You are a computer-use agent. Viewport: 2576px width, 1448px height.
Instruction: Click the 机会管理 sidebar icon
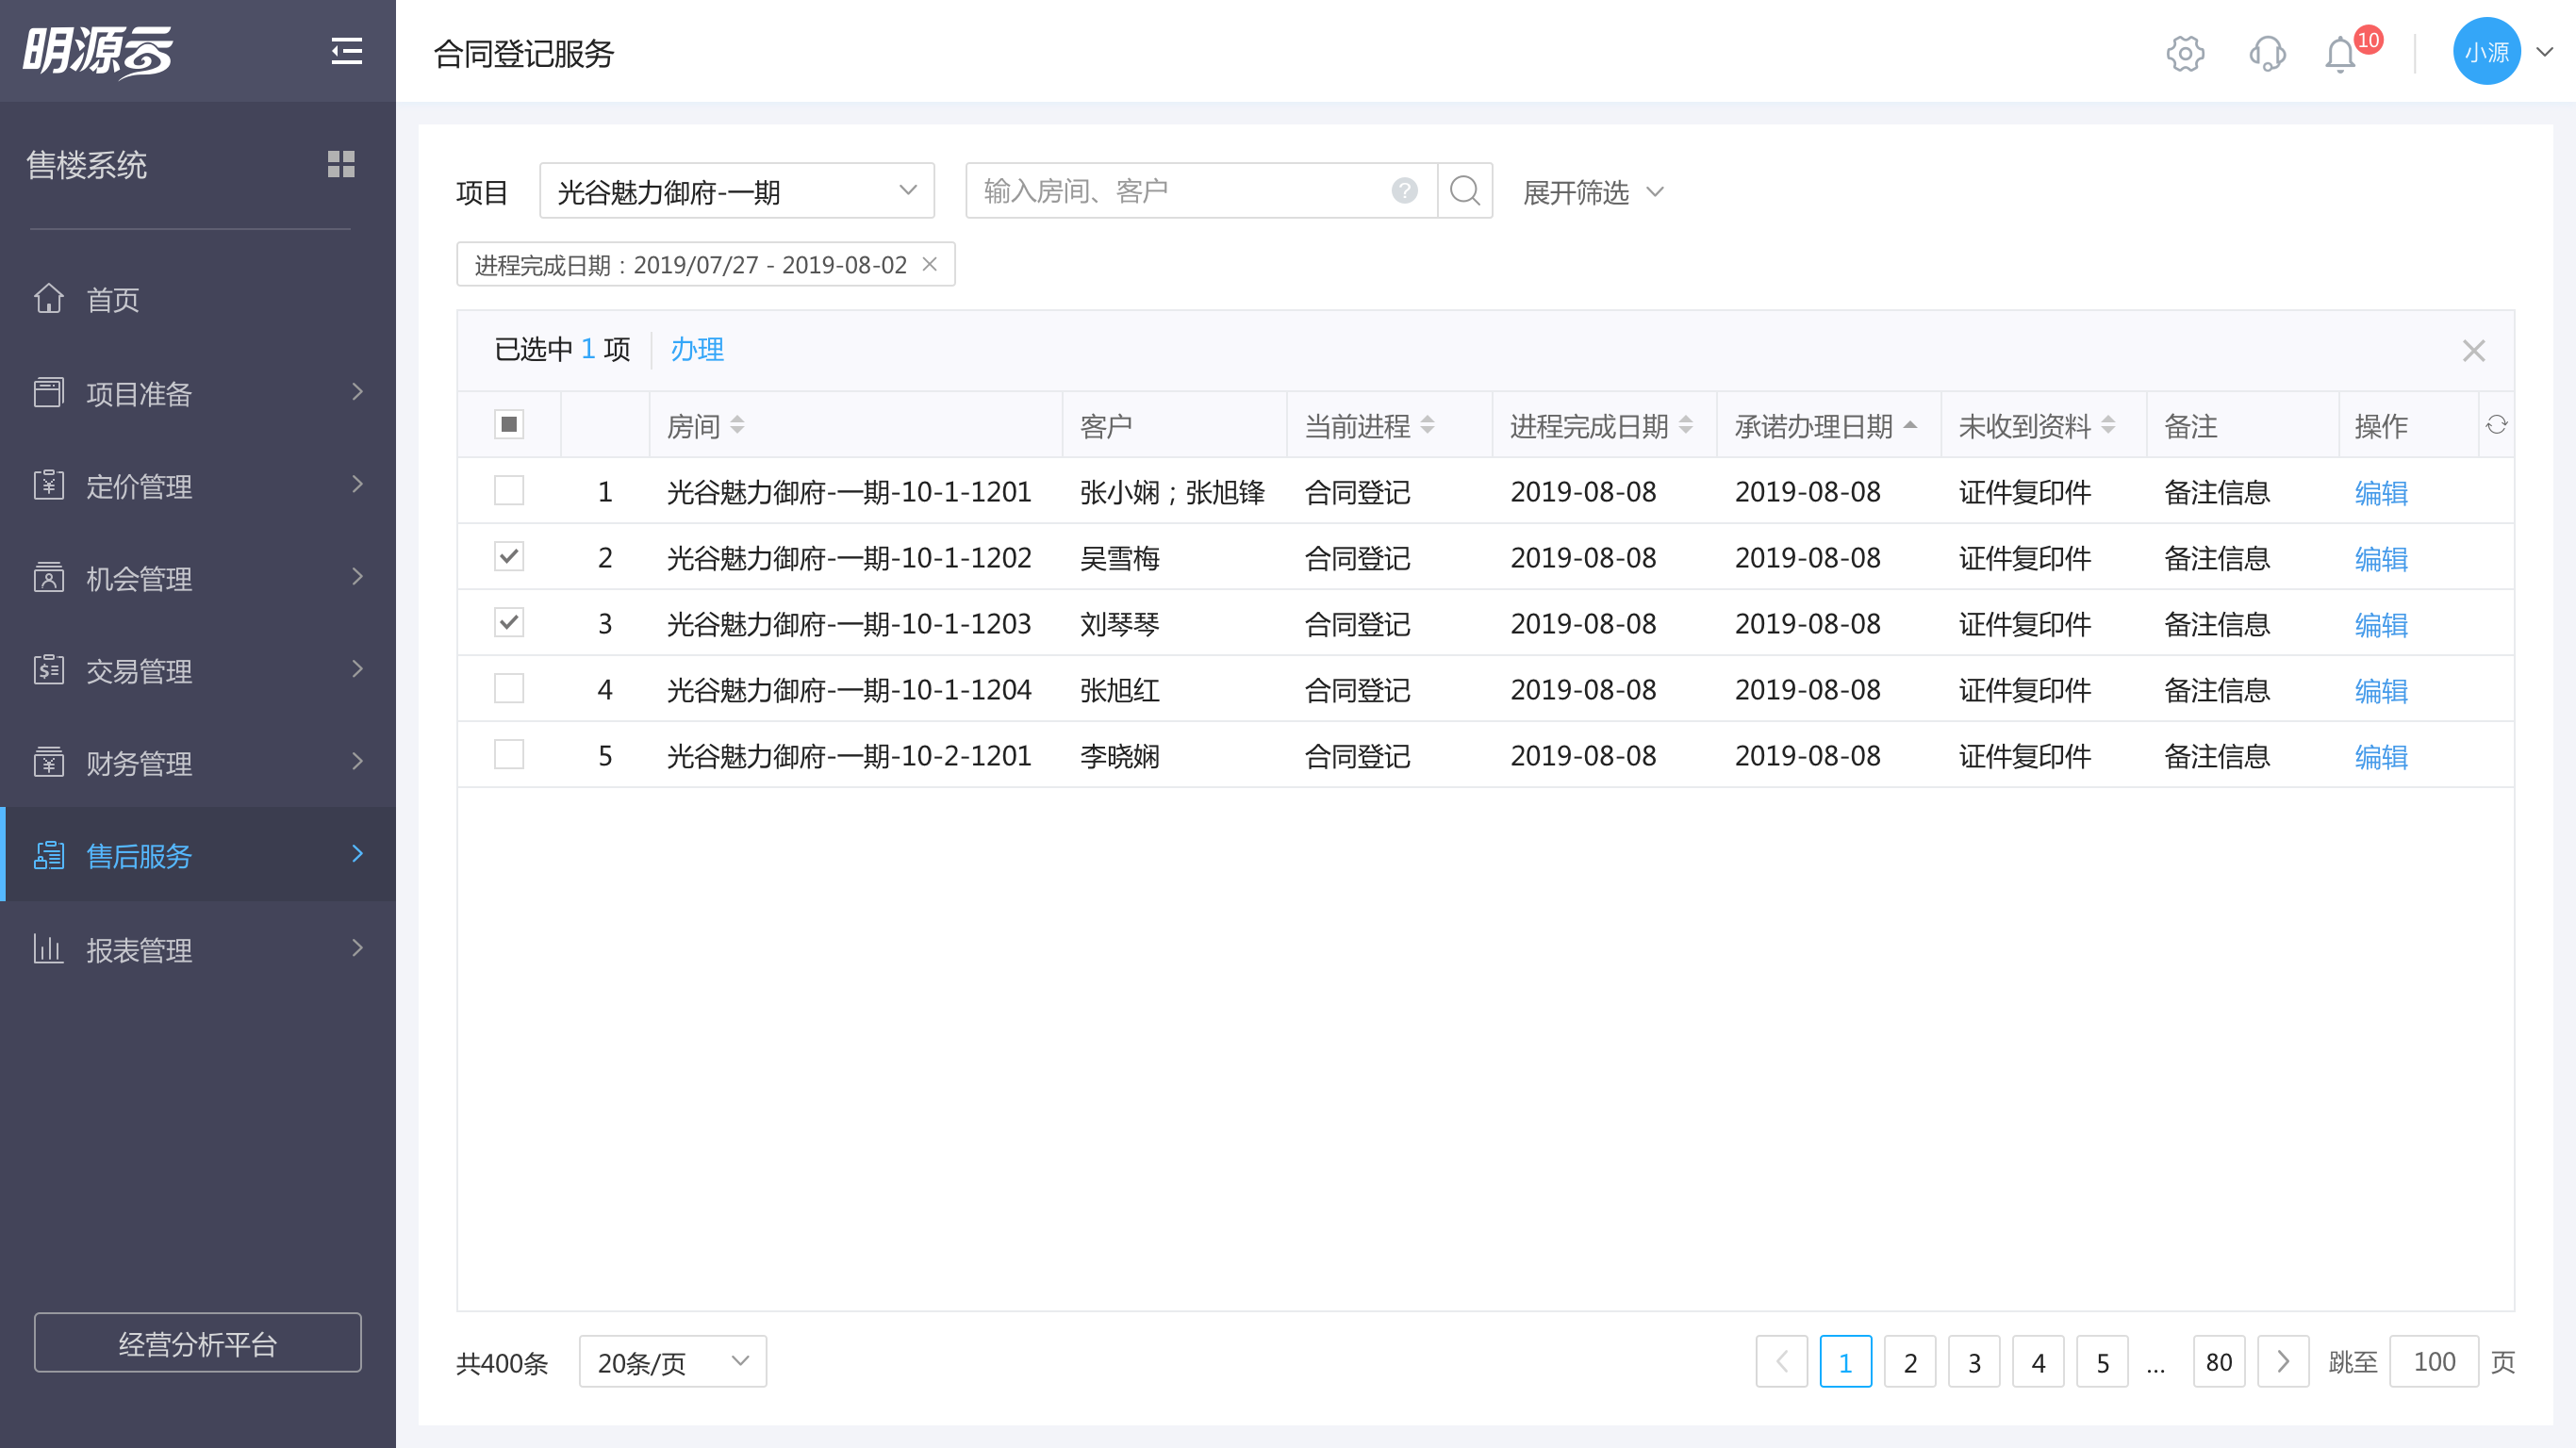point(49,577)
